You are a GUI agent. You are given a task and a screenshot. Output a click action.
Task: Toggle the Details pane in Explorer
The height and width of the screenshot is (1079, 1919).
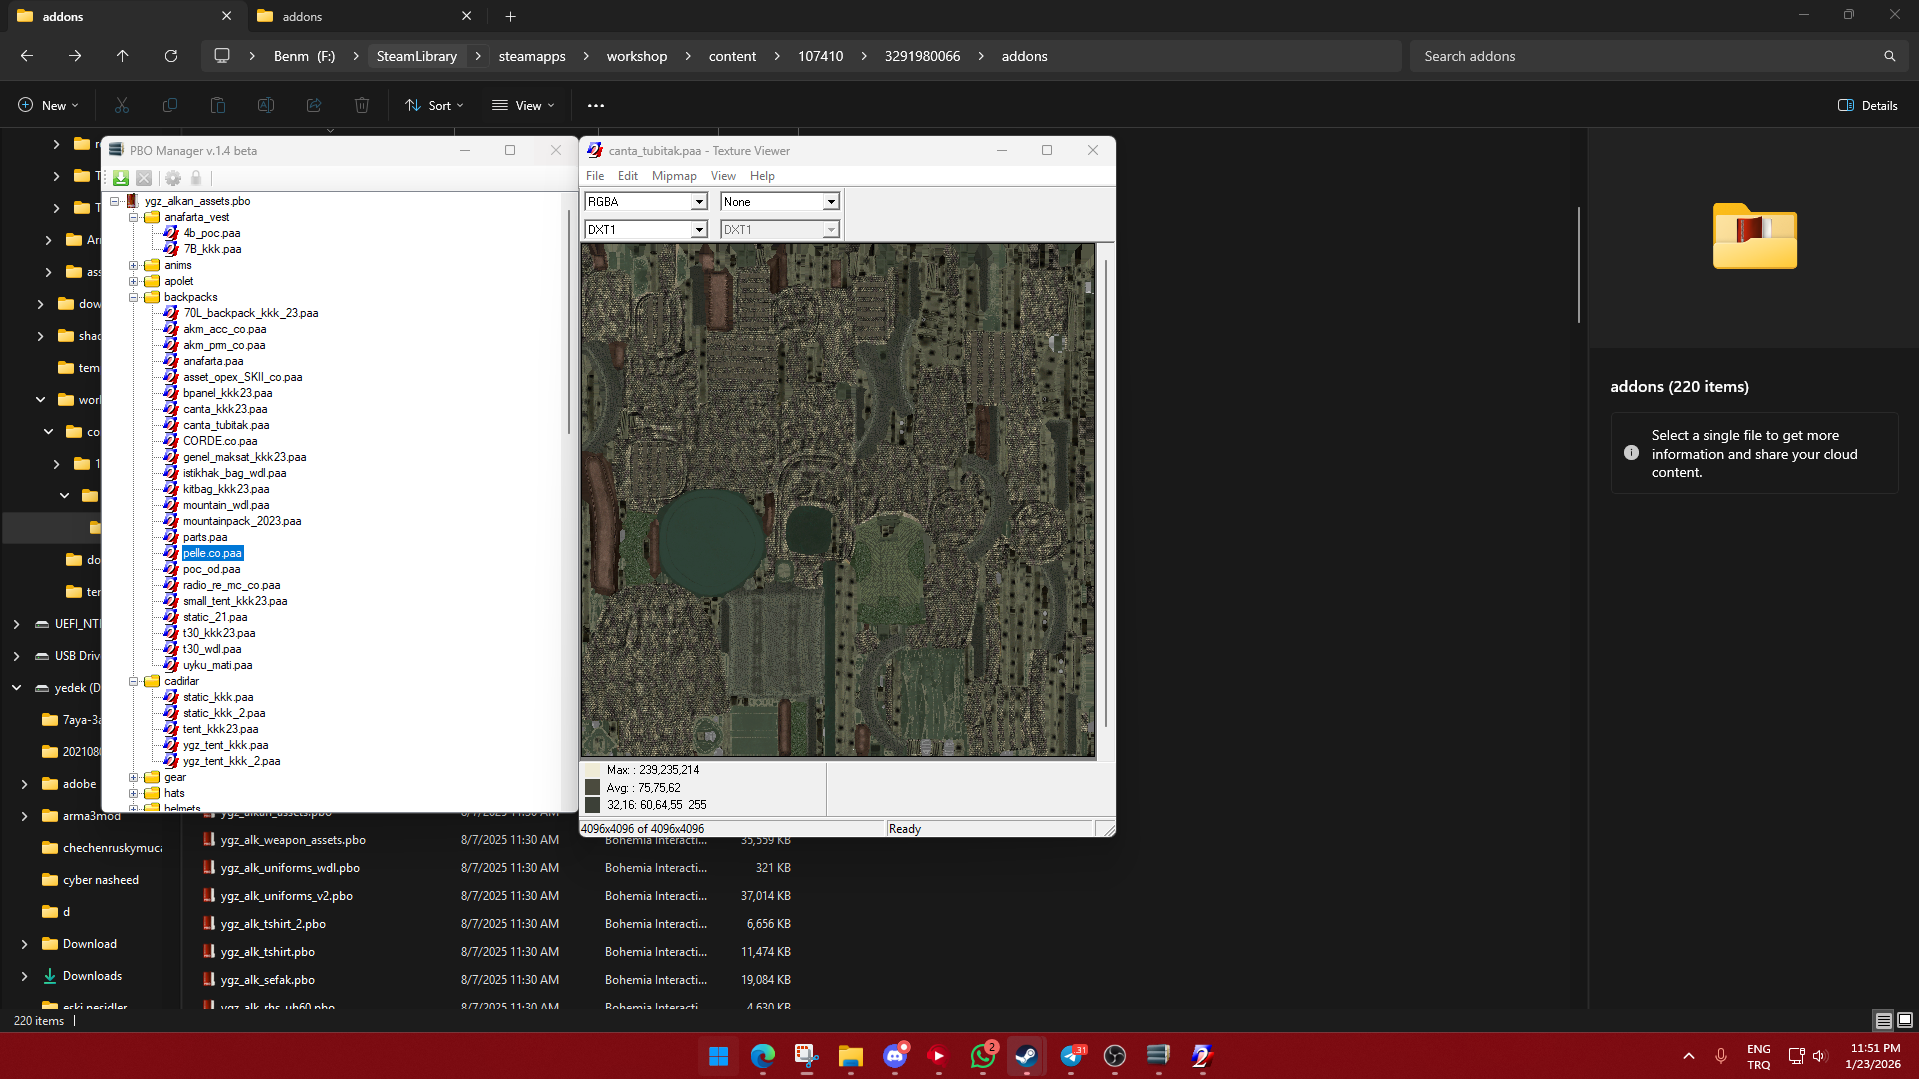point(1867,105)
